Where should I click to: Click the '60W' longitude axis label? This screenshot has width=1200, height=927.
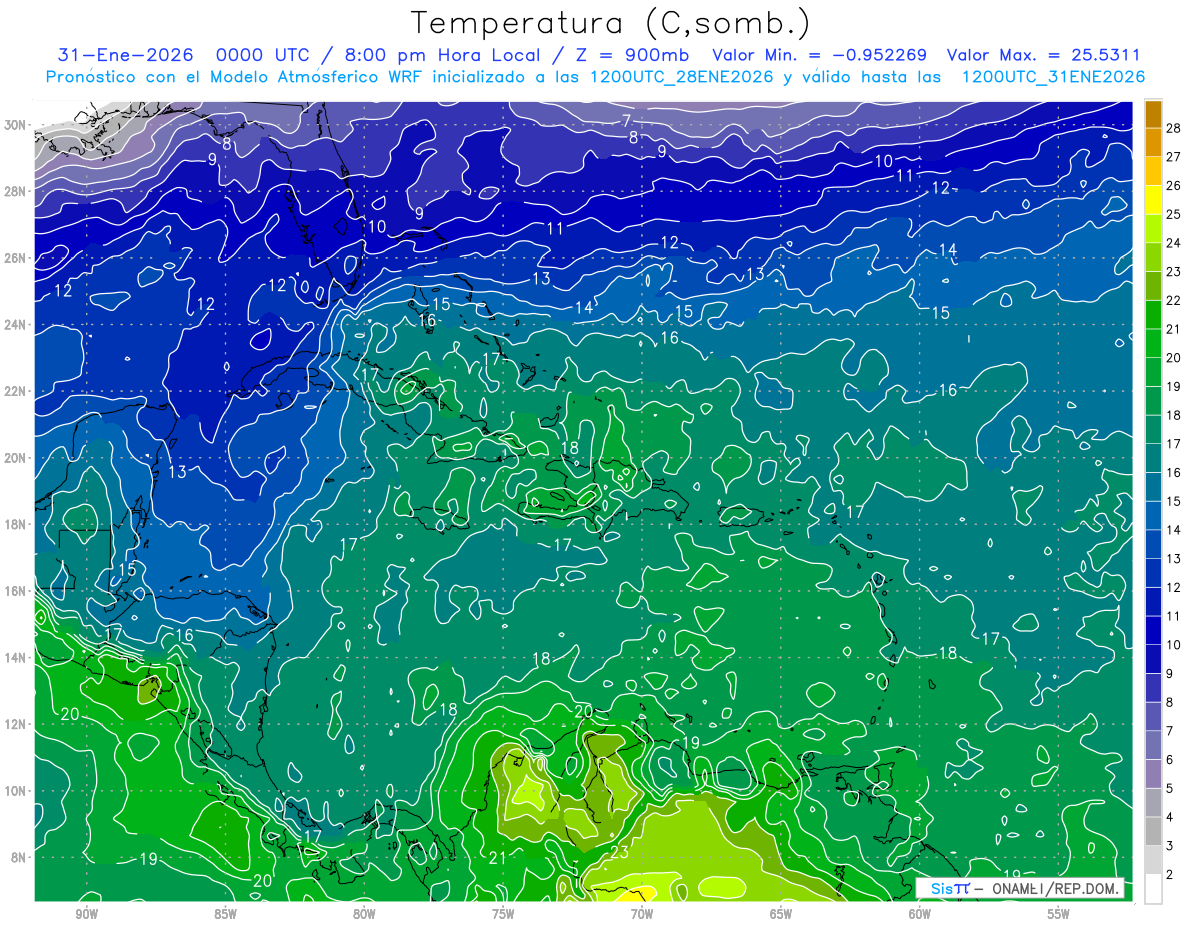[920, 914]
